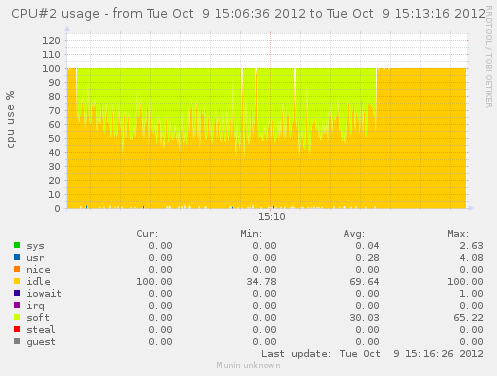Click the cpu use % axis label

[11, 119]
